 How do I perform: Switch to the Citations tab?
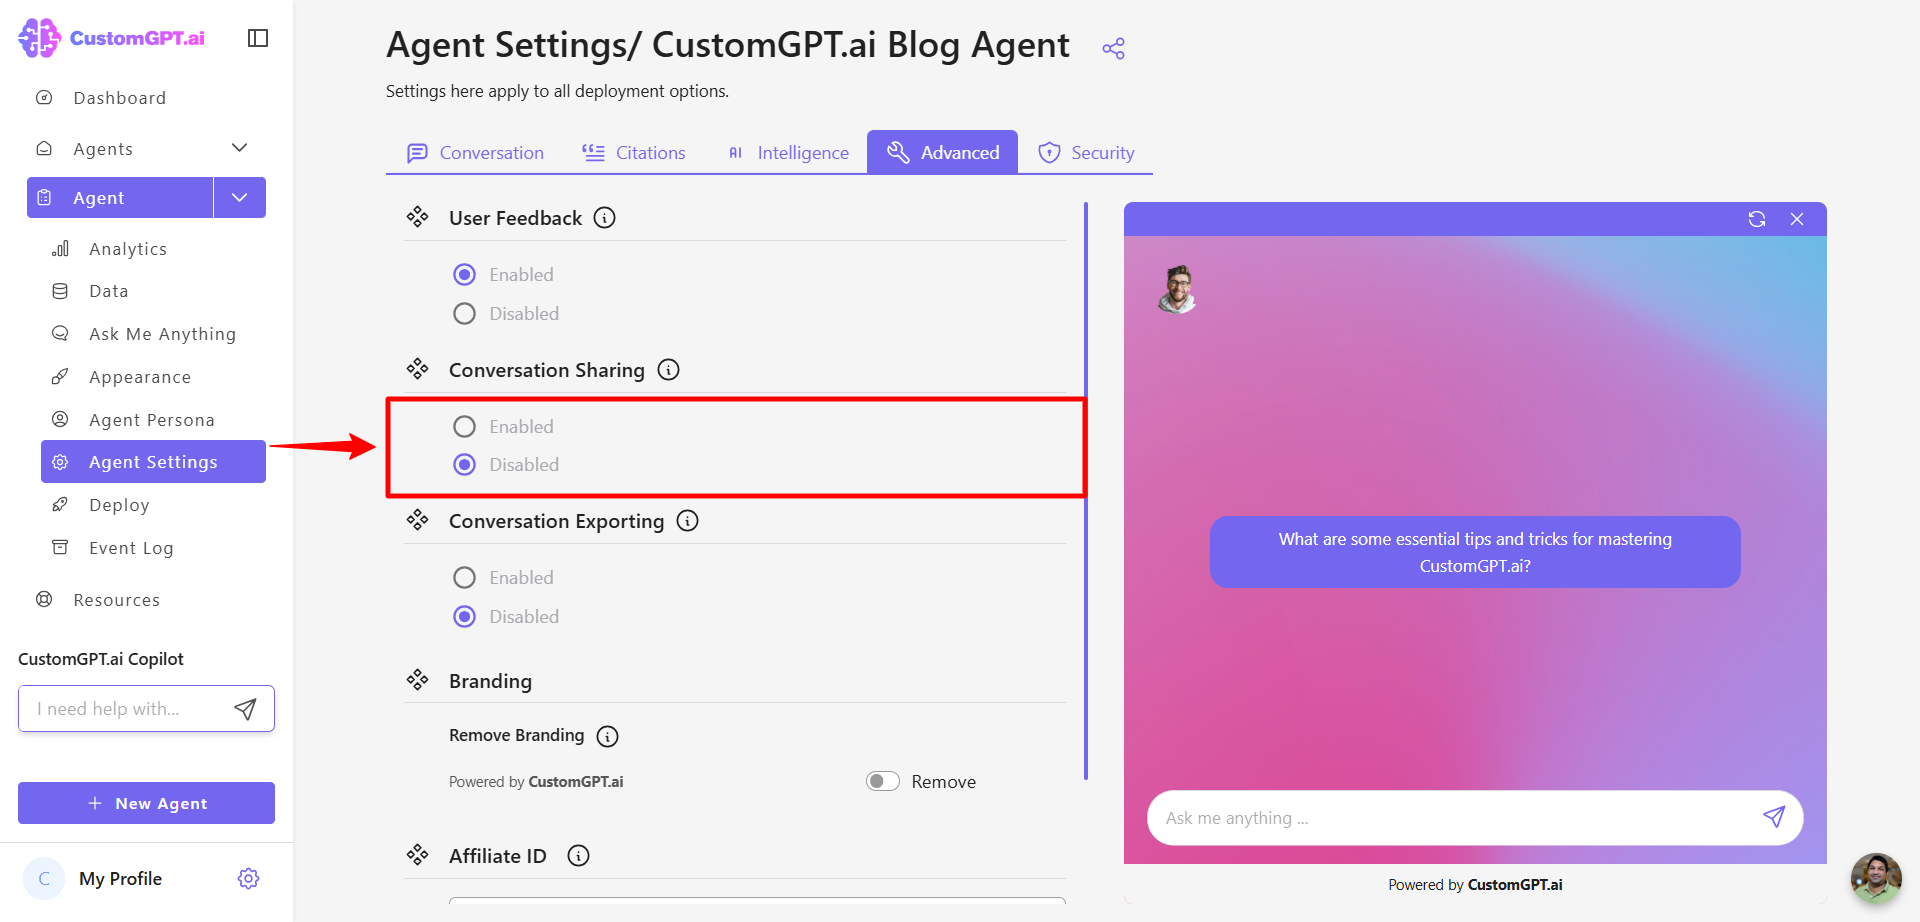[x=634, y=153]
